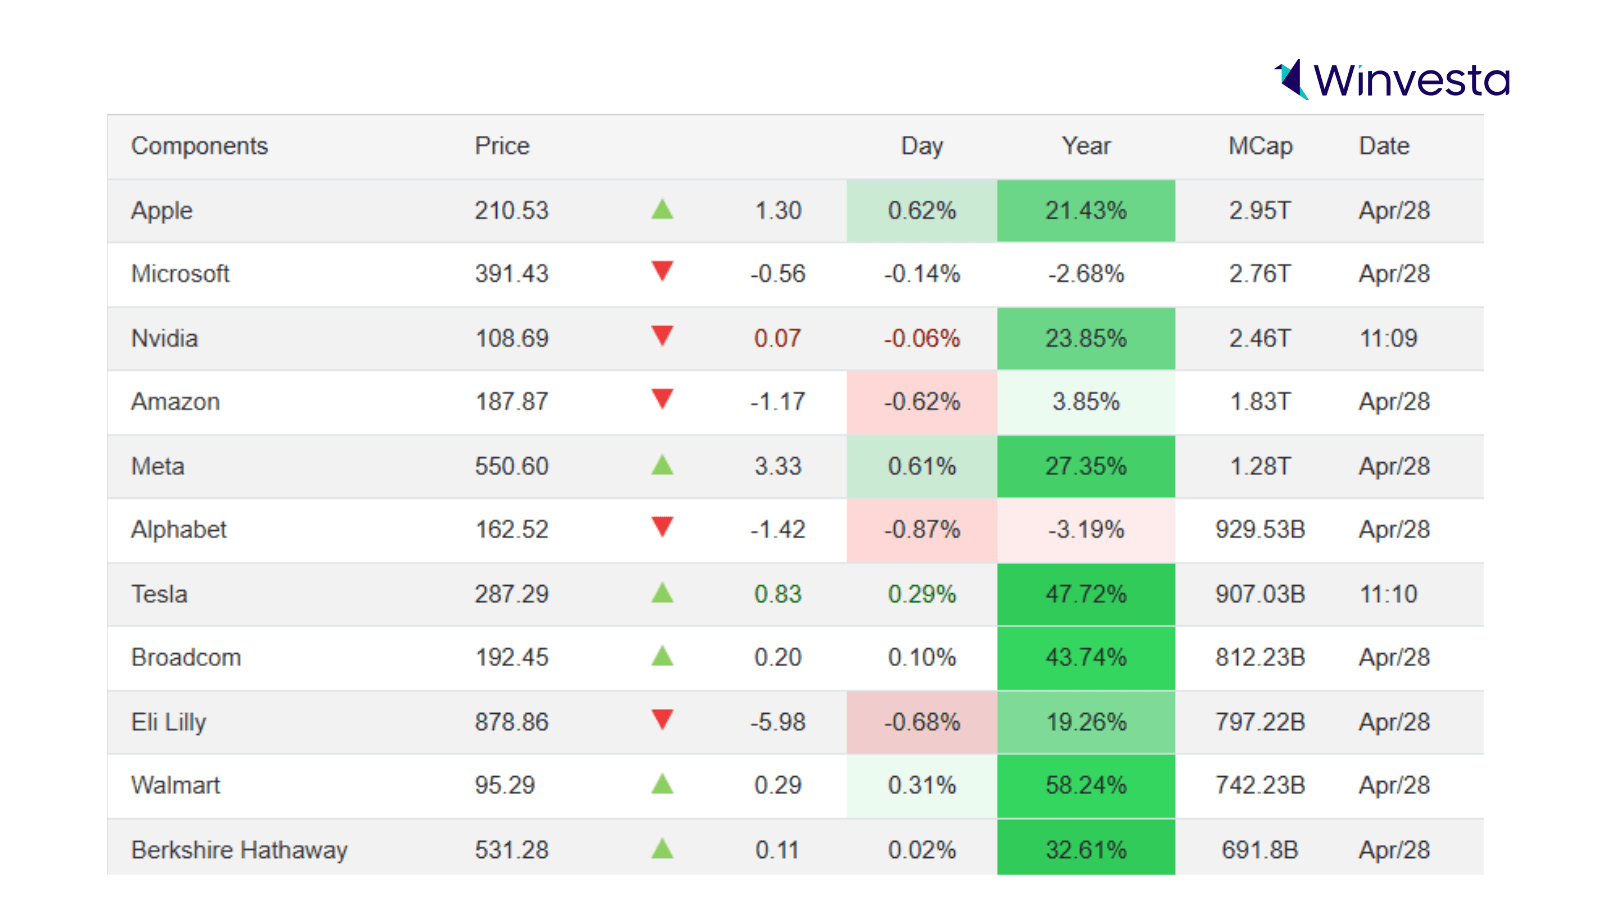Sort by the Day column header

coord(922,146)
